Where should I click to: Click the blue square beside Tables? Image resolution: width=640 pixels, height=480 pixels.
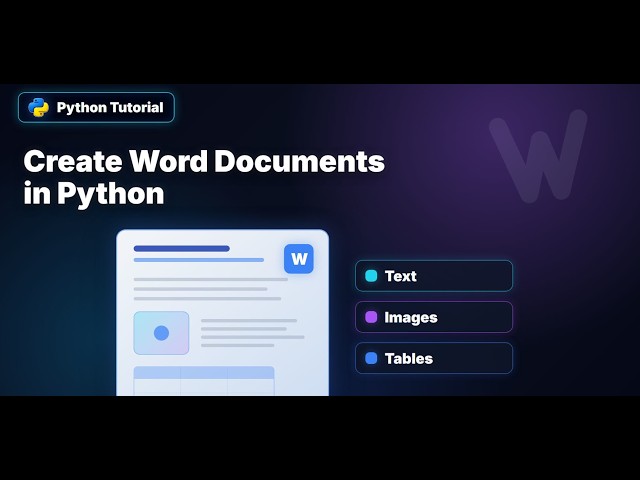point(371,358)
